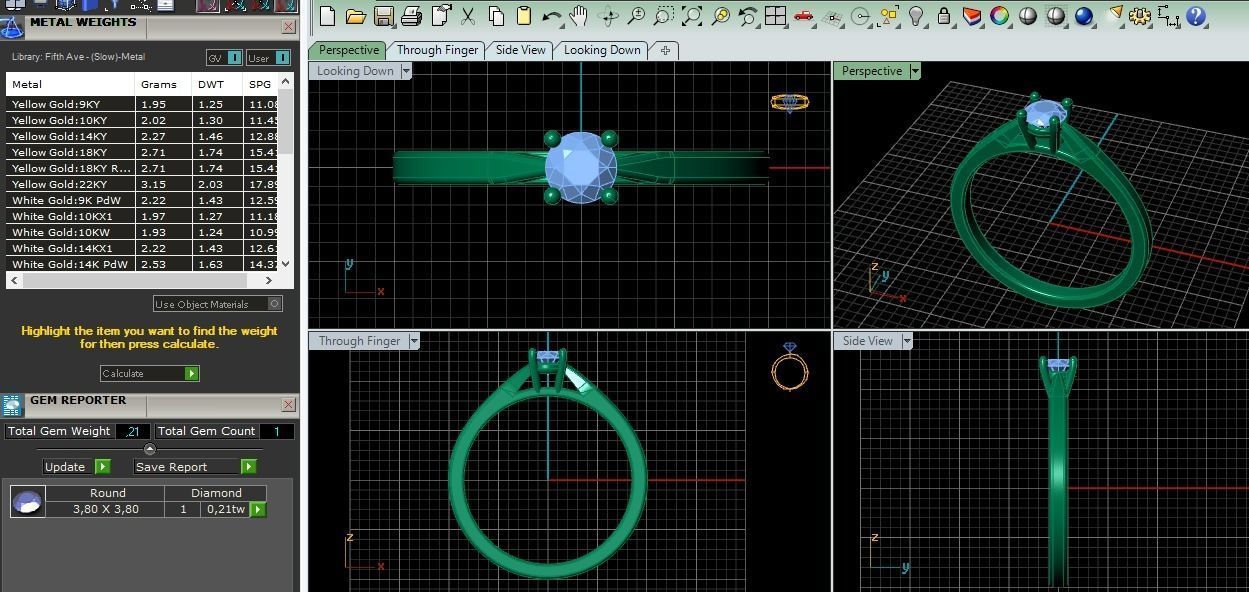Image resolution: width=1249 pixels, height=592 pixels.
Task: Open the Perspective viewport title dropdown
Action: 915,71
